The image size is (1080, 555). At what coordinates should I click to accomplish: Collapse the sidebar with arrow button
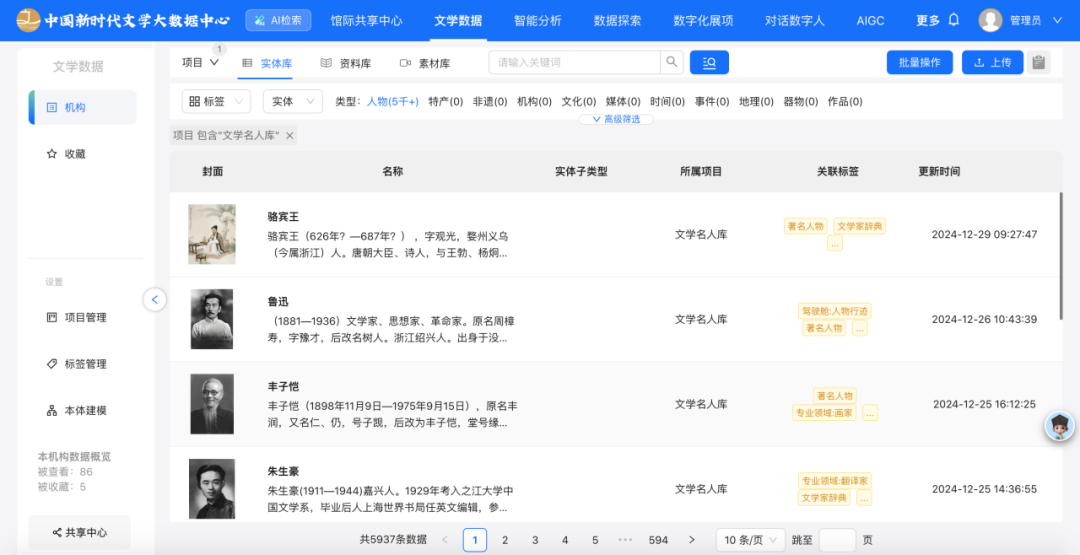point(154,300)
